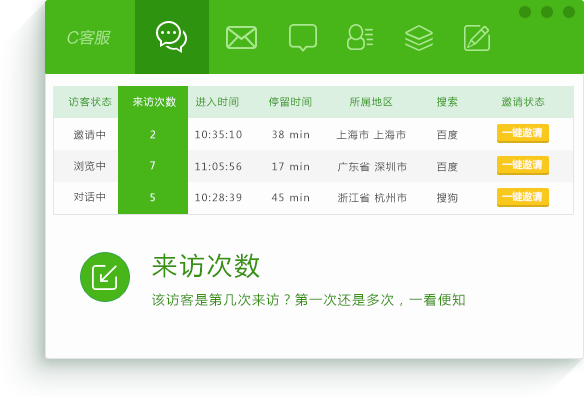Click the 38 min stay duration
The height and width of the screenshot is (396, 584).
[291, 134]
